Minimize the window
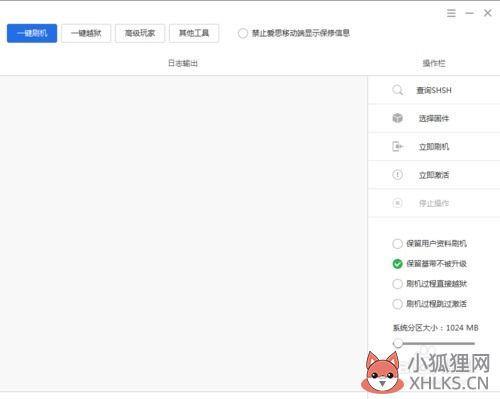This screenshot has width=500, height=399. point(470,13)
